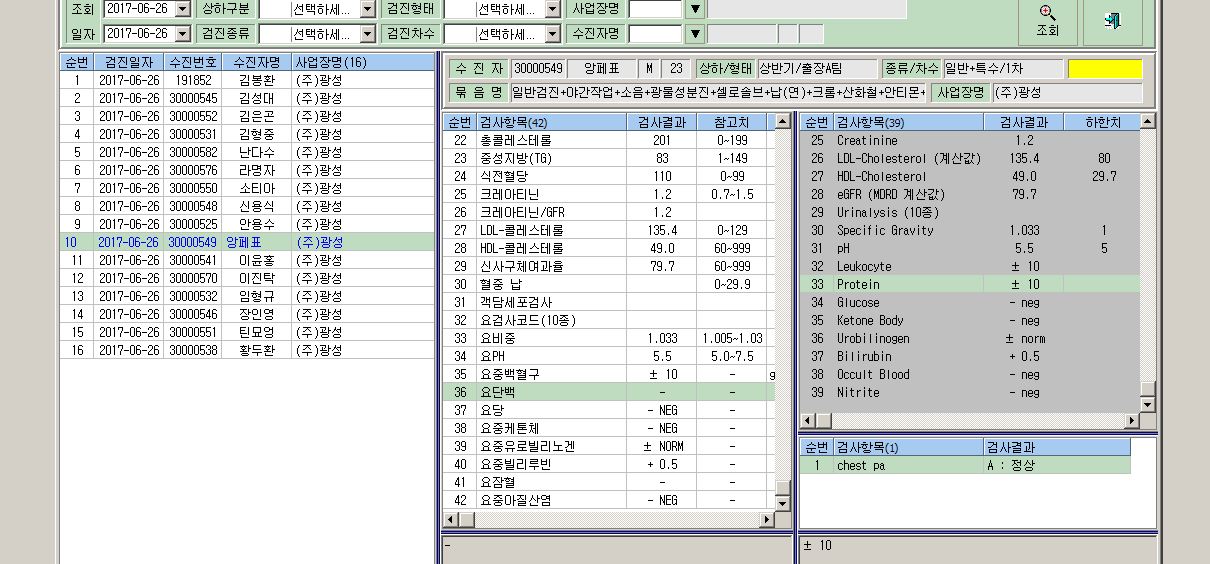Click the up arrow of 검사항목(39) scrollbar
The height and width of the screenshot is (564, 1210).
pyautogui.click(x=1148, y=121)
